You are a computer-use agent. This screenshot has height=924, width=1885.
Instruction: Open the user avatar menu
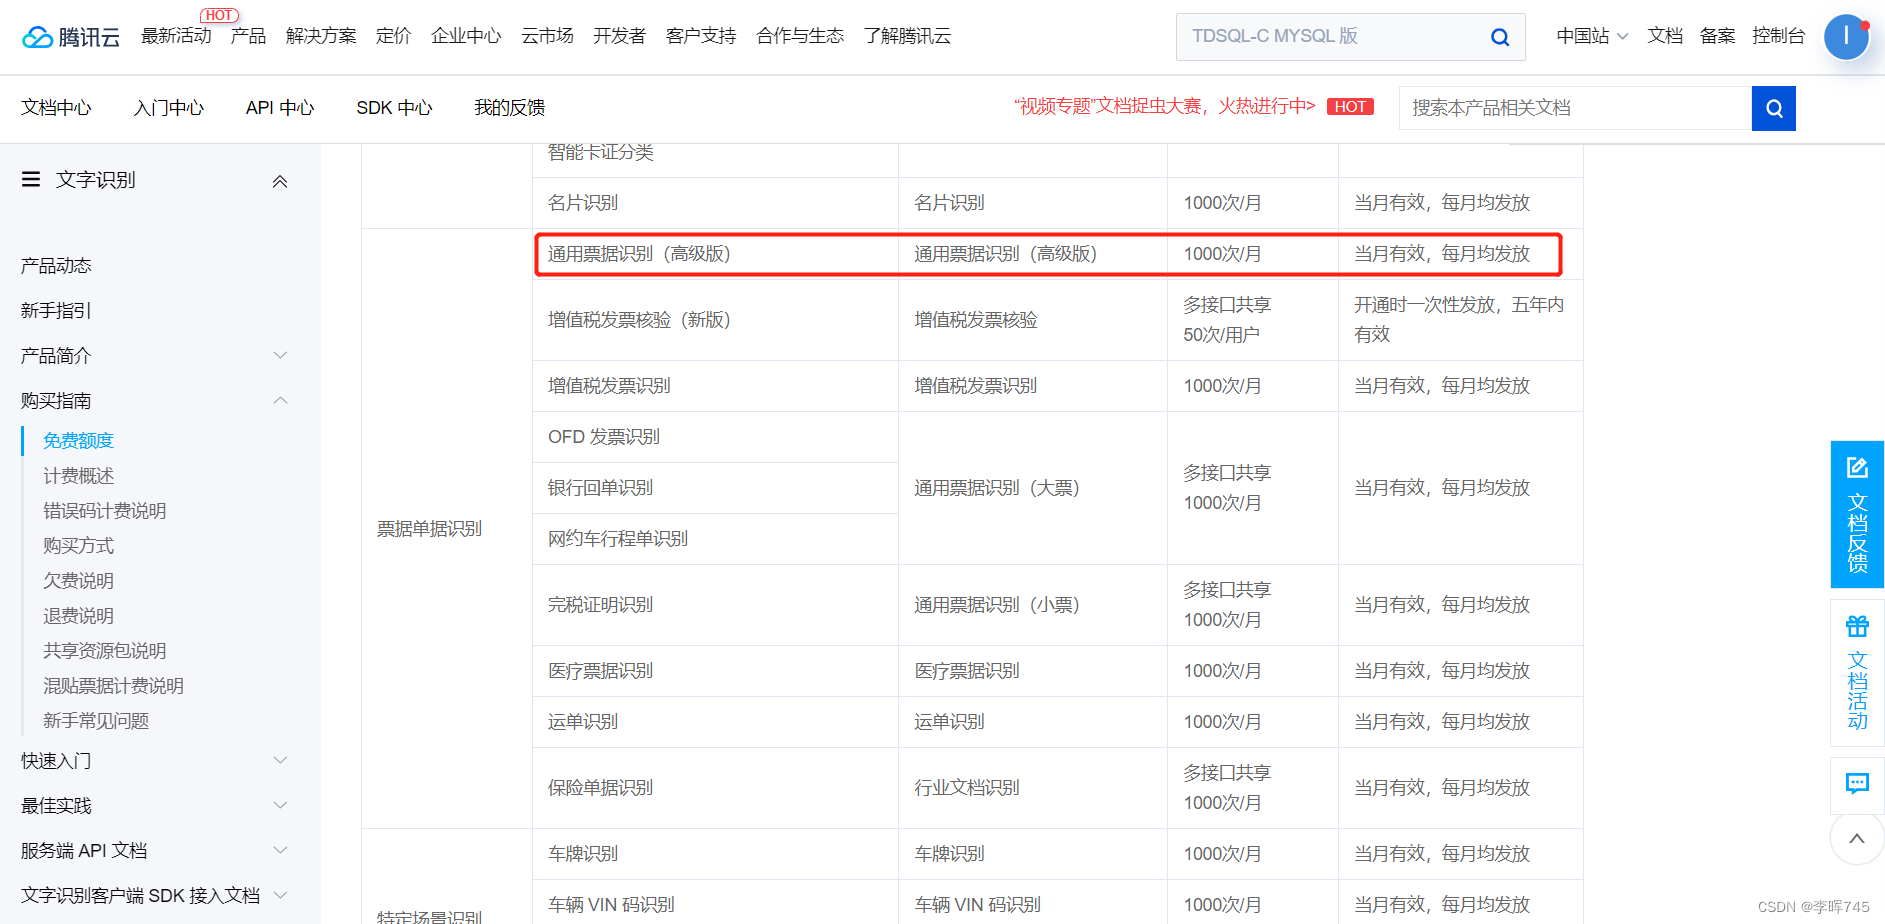(1846, 37)
